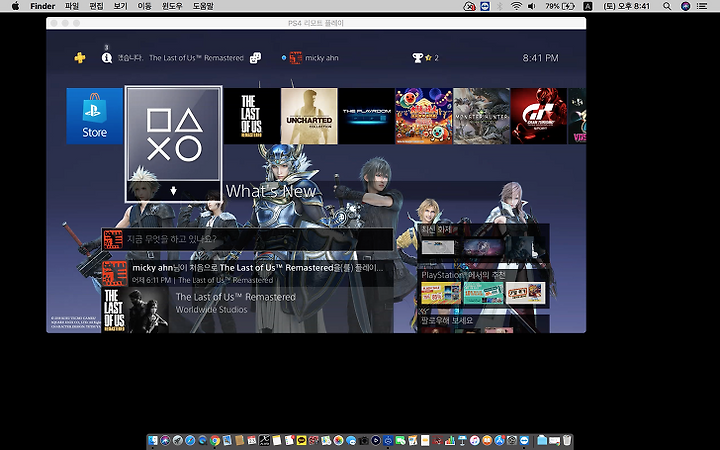Open the input source 'A' menu
The image size is (720, 450).
pyautogui.click(x=587, y=6)
